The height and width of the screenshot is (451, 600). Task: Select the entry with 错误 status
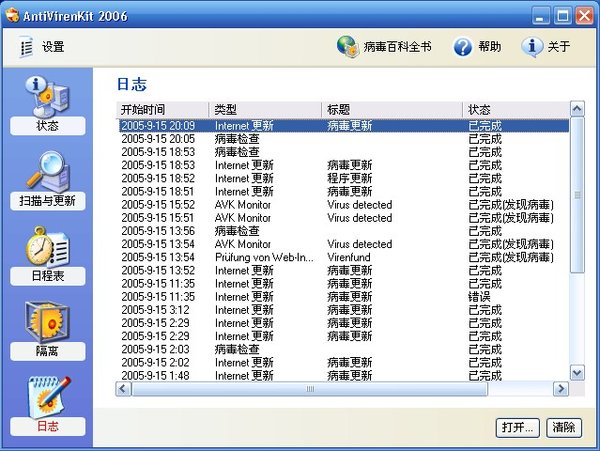[344, 296]
